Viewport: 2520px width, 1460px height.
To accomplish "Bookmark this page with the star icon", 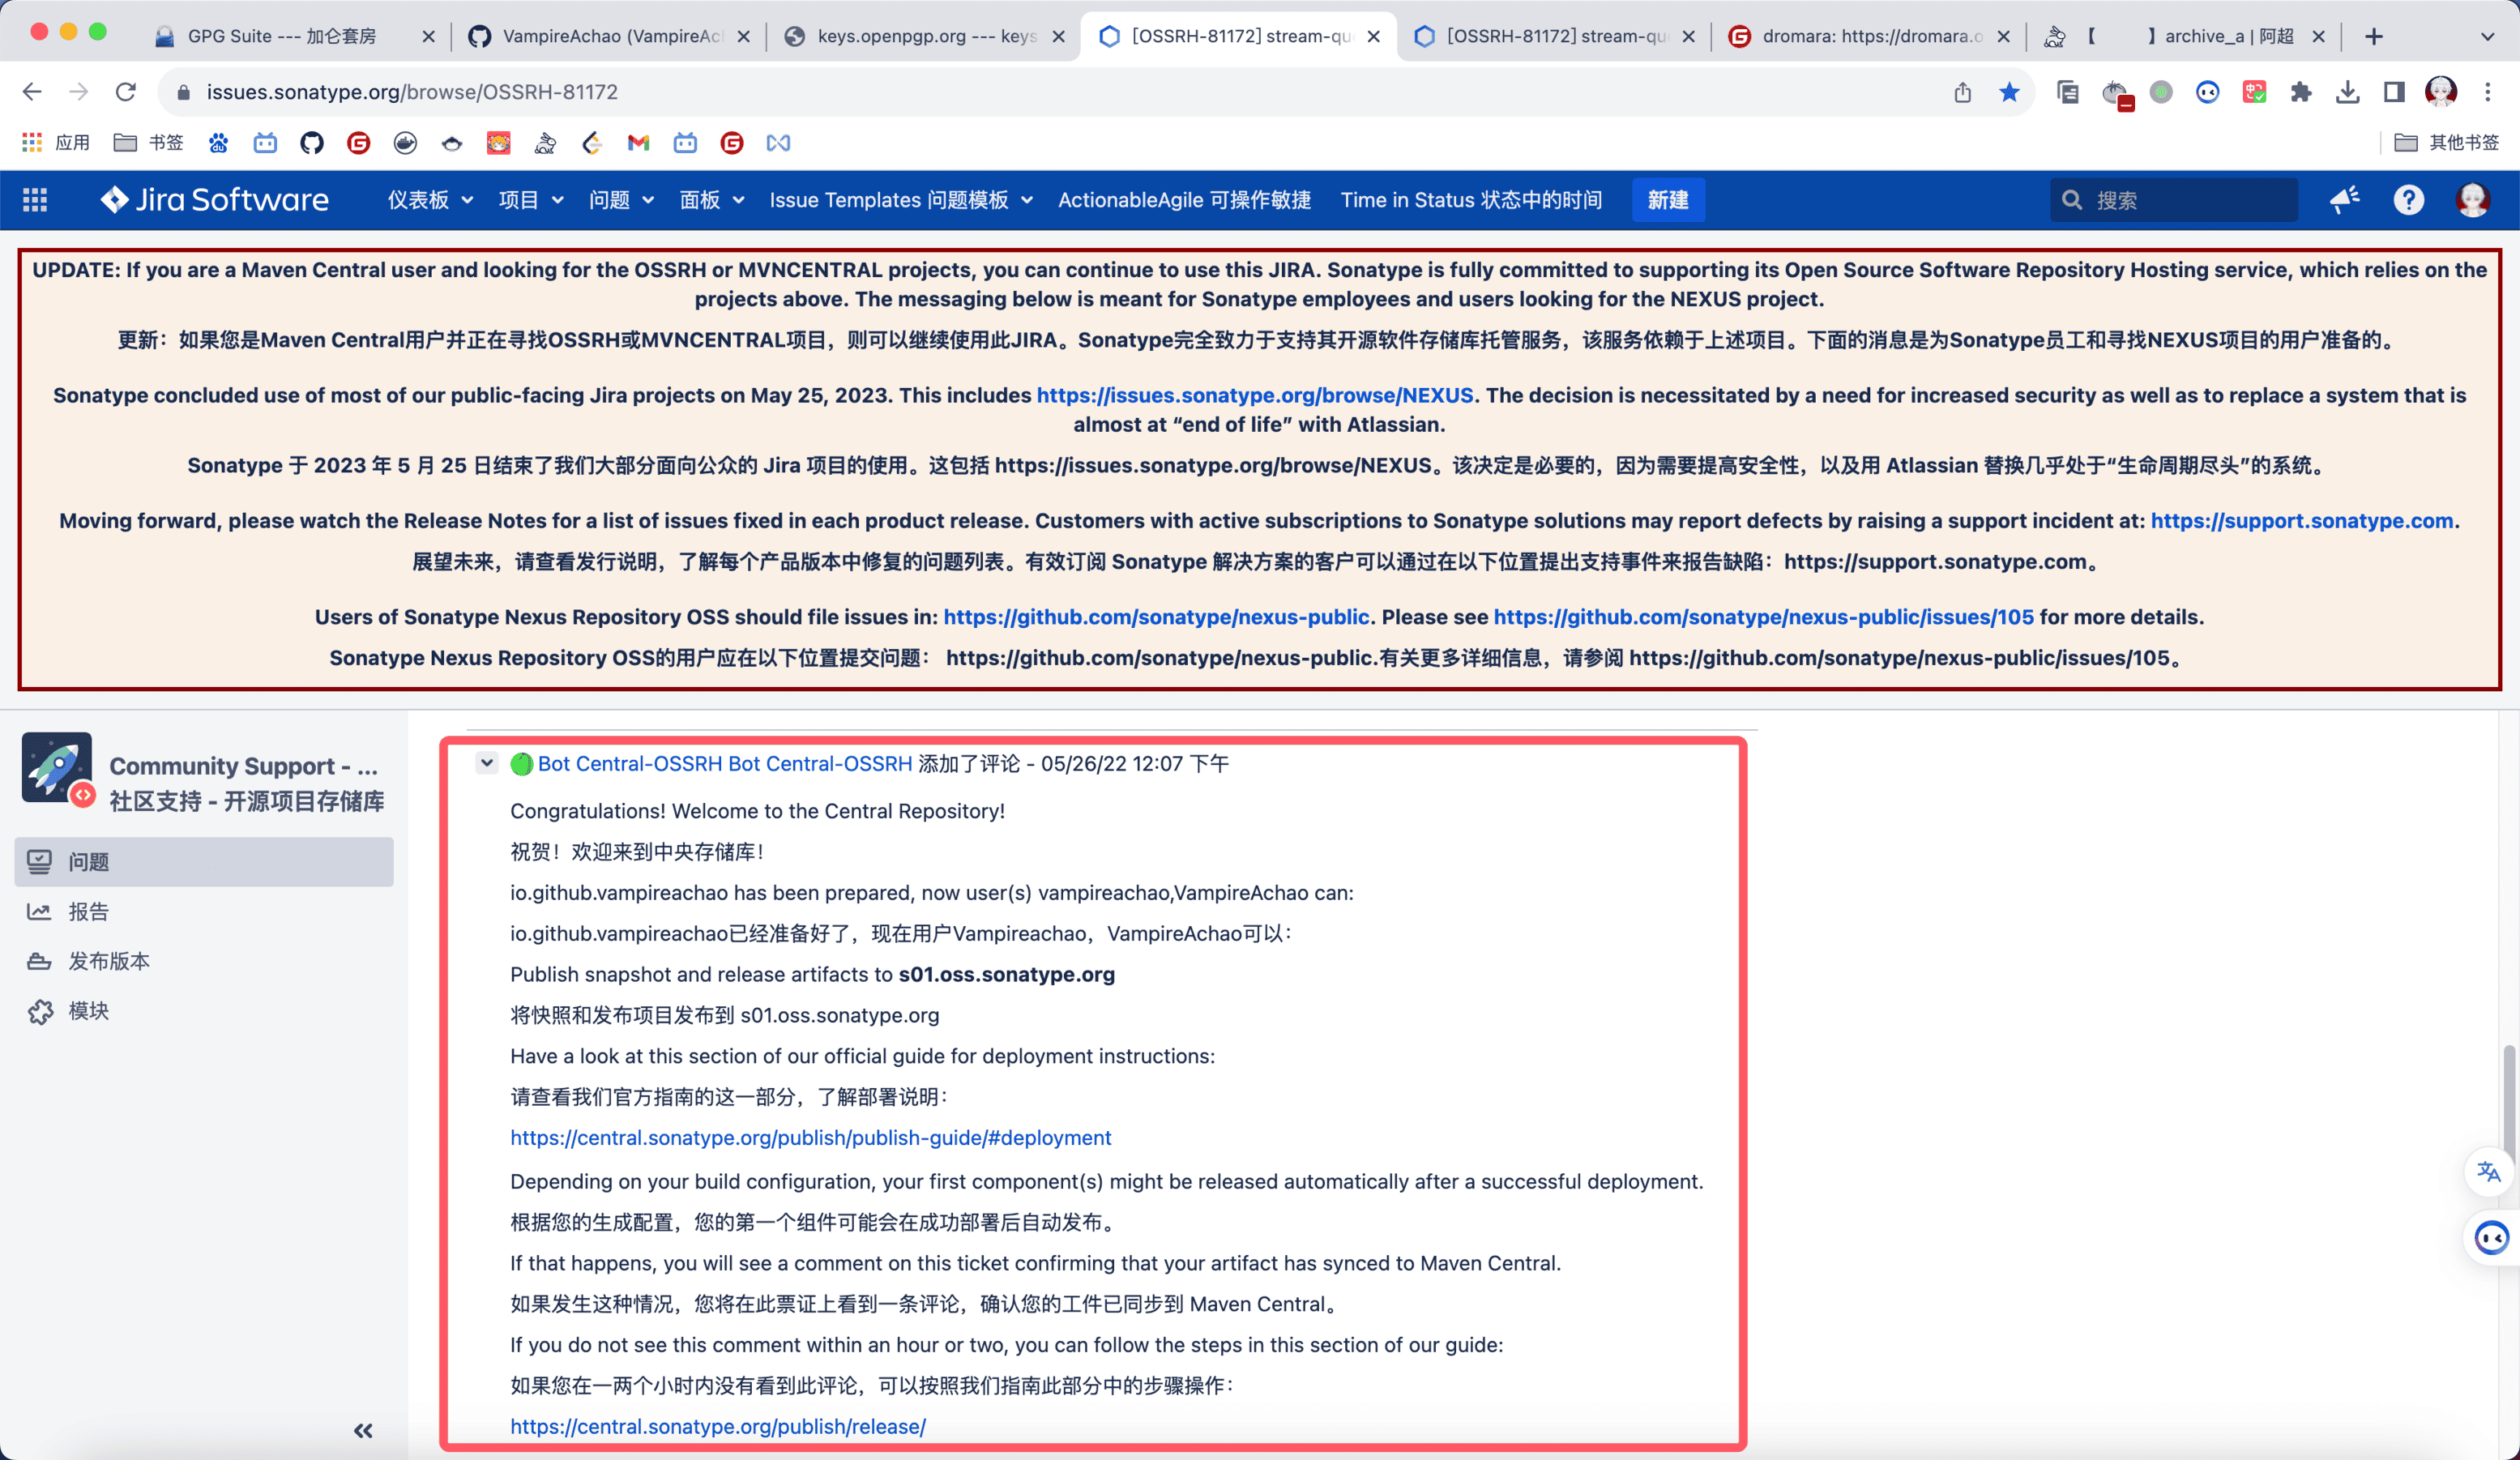I will click(x=2009, y=92).
